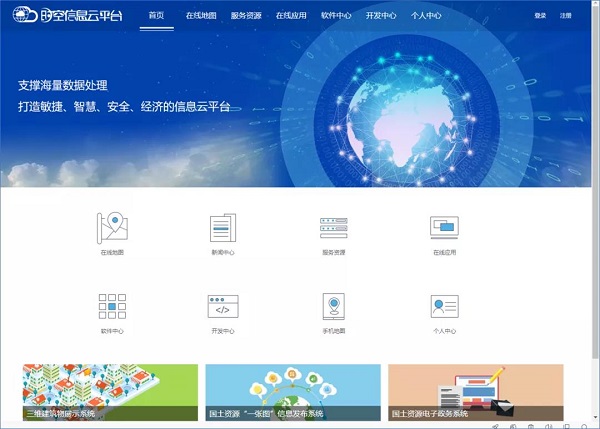Click the 注册 register link

pos(566,16)
